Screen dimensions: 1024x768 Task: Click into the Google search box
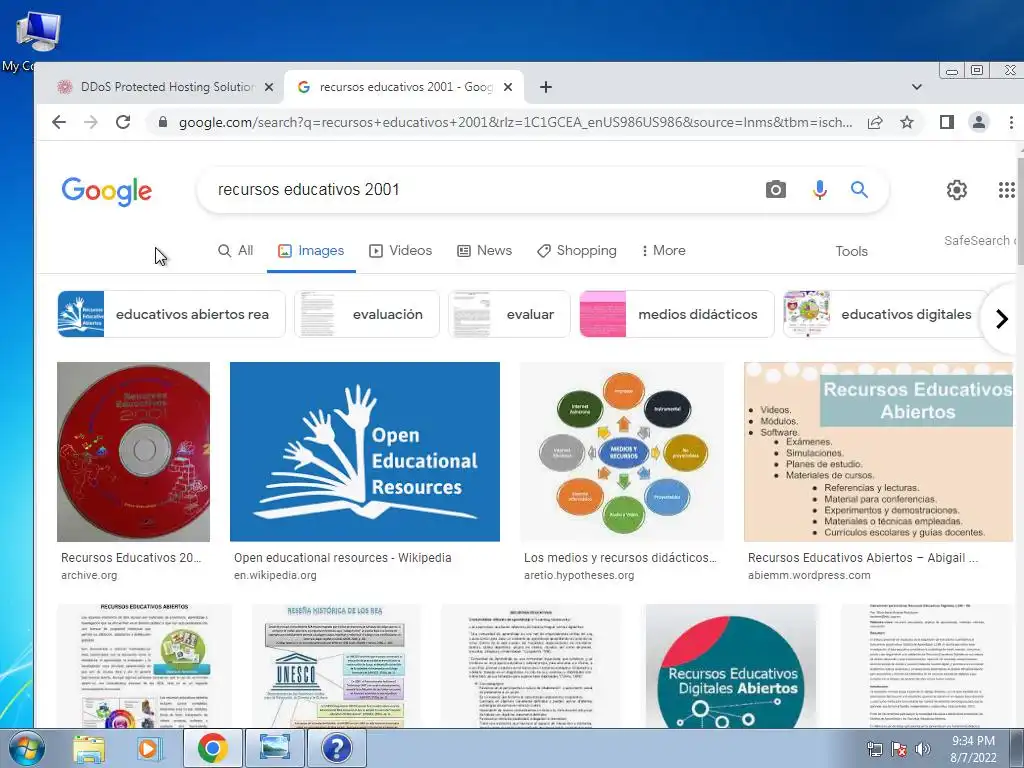pos(483,189)
